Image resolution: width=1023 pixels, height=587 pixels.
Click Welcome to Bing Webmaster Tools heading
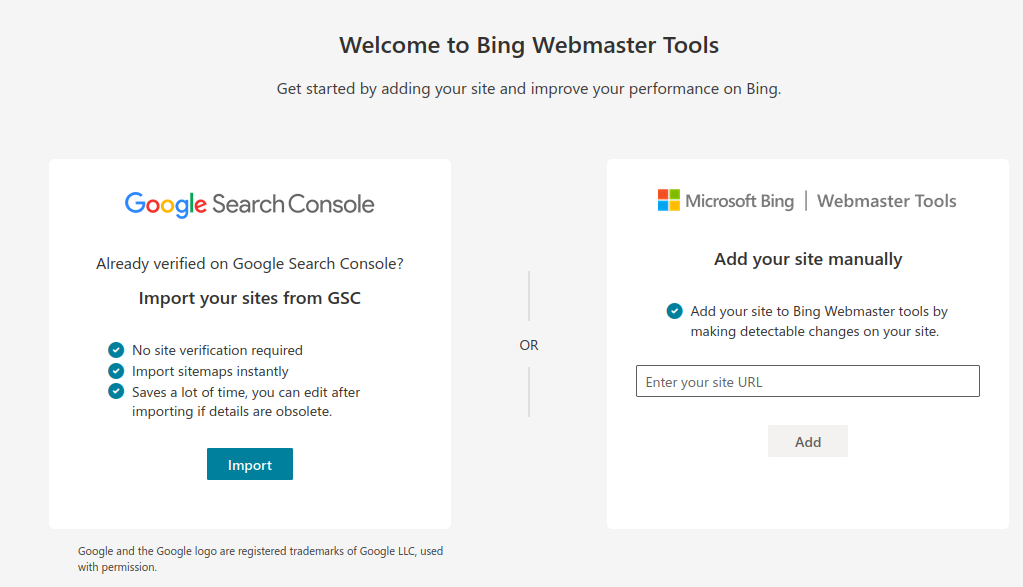(529, 45)
